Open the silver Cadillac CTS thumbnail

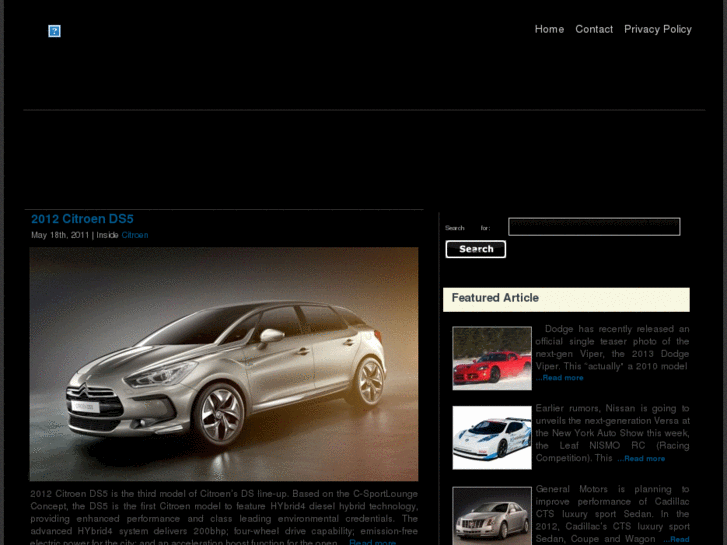click(x=492, y=516)
